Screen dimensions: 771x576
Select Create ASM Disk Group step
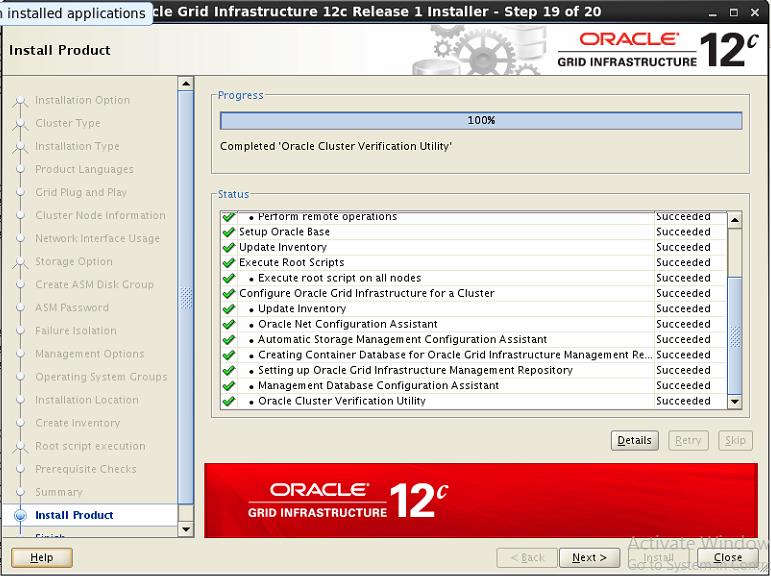click(94, 284)
